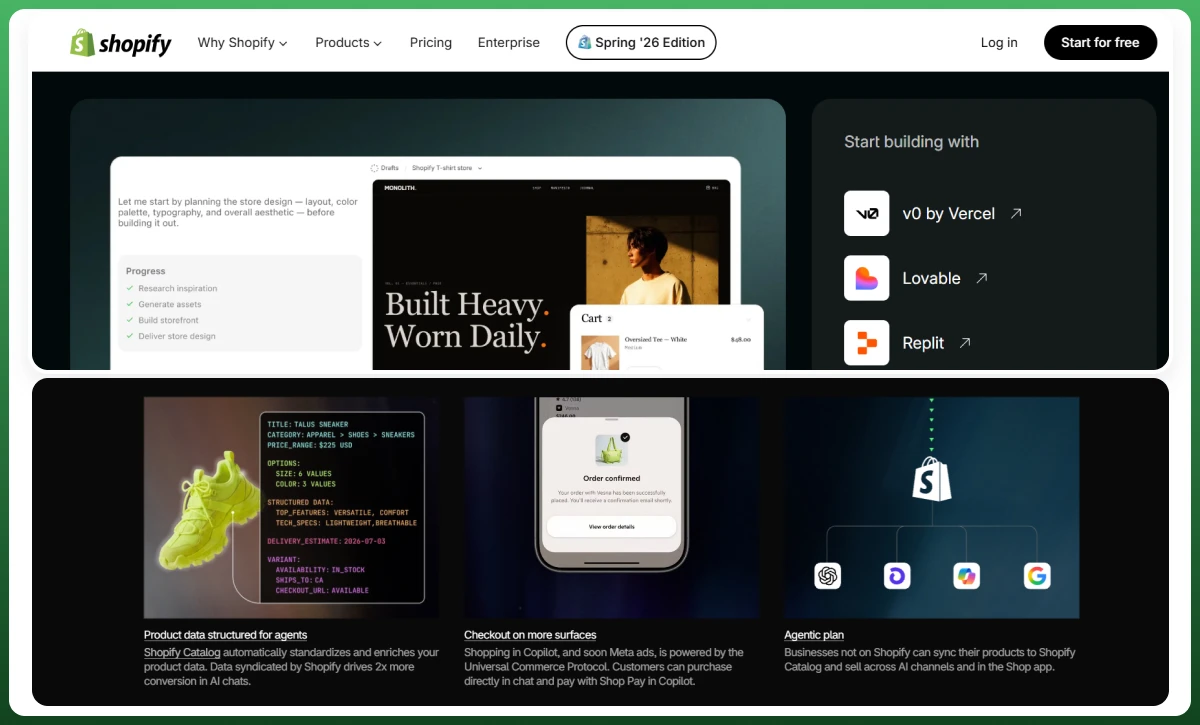This screenshot has height=725, width=1200.
Task: Open the Product data structured for agents link
Action: pos(225,635)
